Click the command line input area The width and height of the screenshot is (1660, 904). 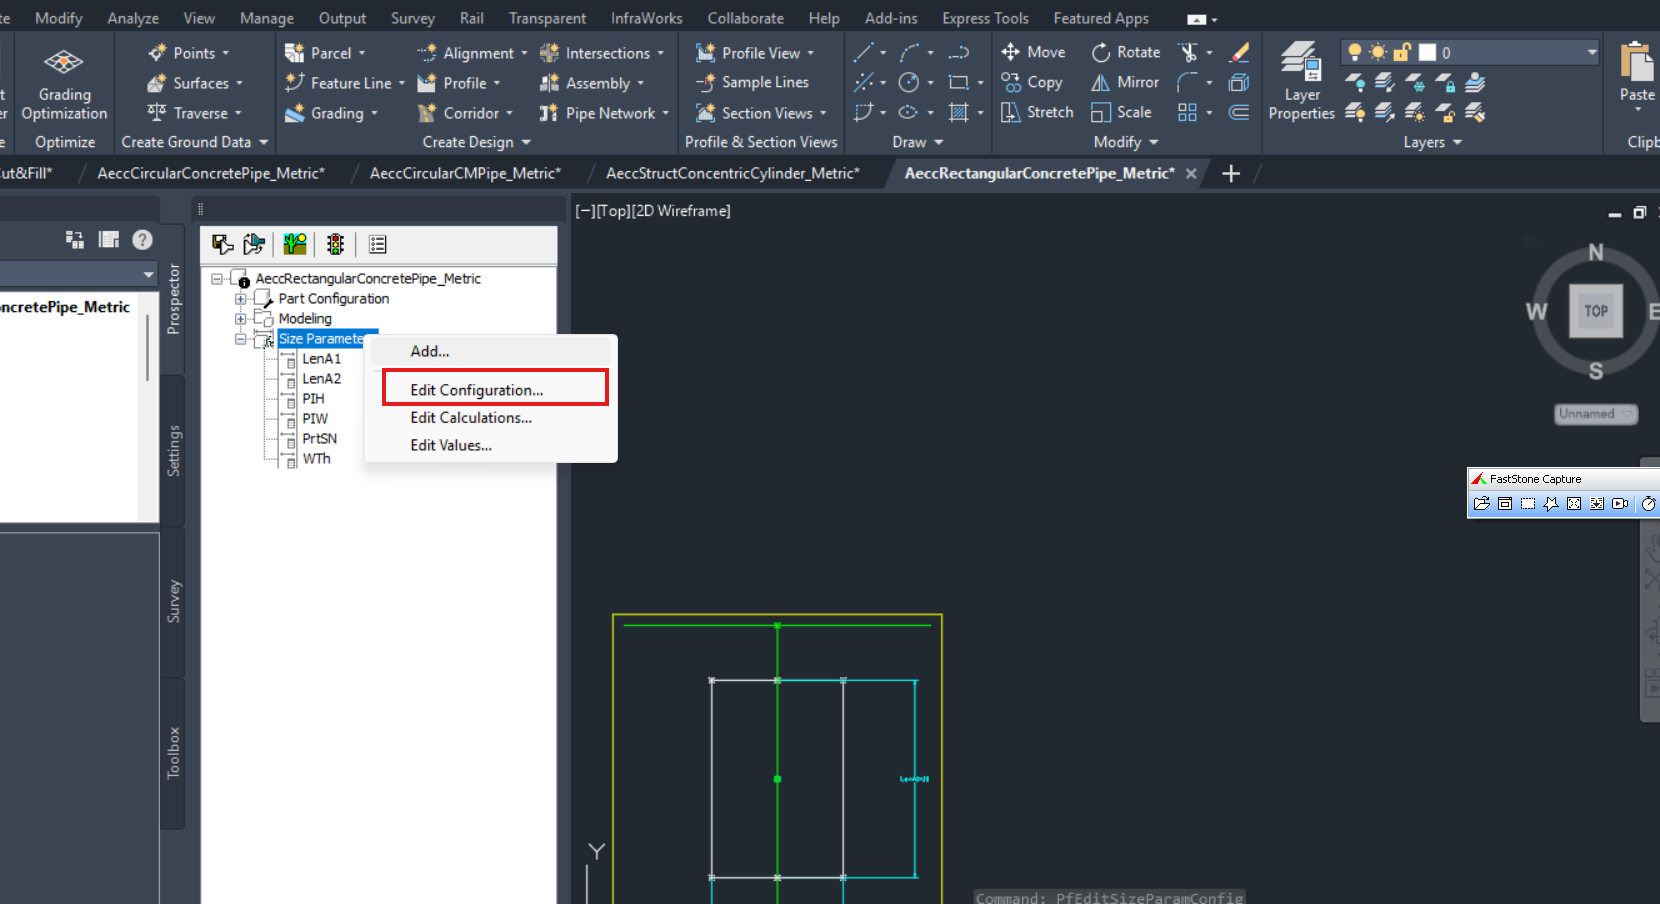point(1110,897)
